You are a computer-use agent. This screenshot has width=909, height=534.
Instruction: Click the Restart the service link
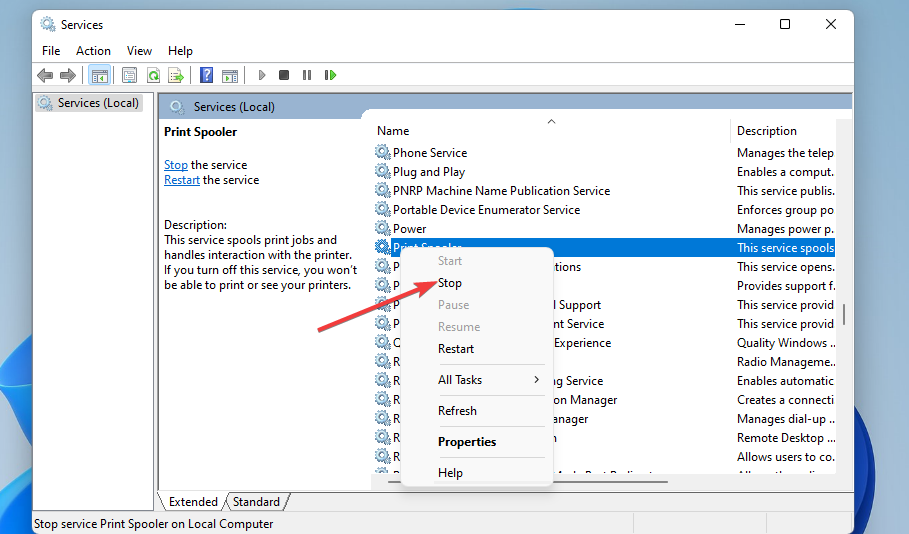click(x=182, y=180)
